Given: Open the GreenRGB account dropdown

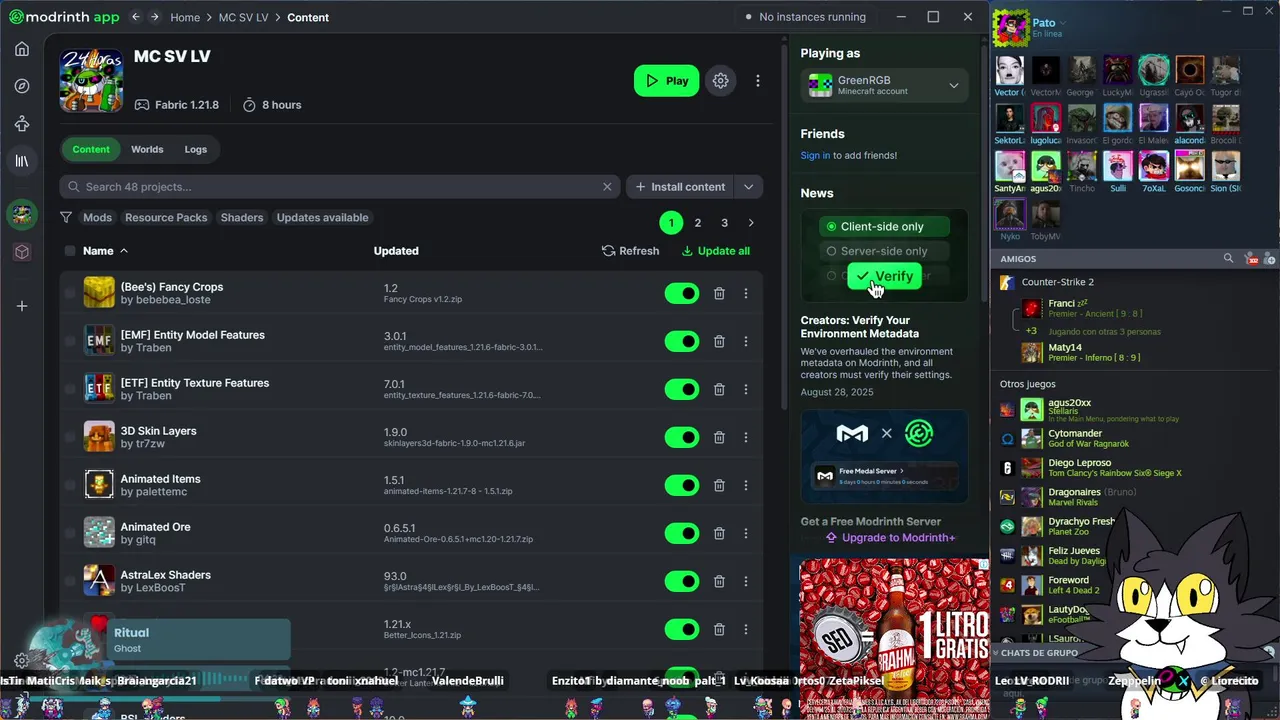Looking at the screenshot, I should coord(884,85).
